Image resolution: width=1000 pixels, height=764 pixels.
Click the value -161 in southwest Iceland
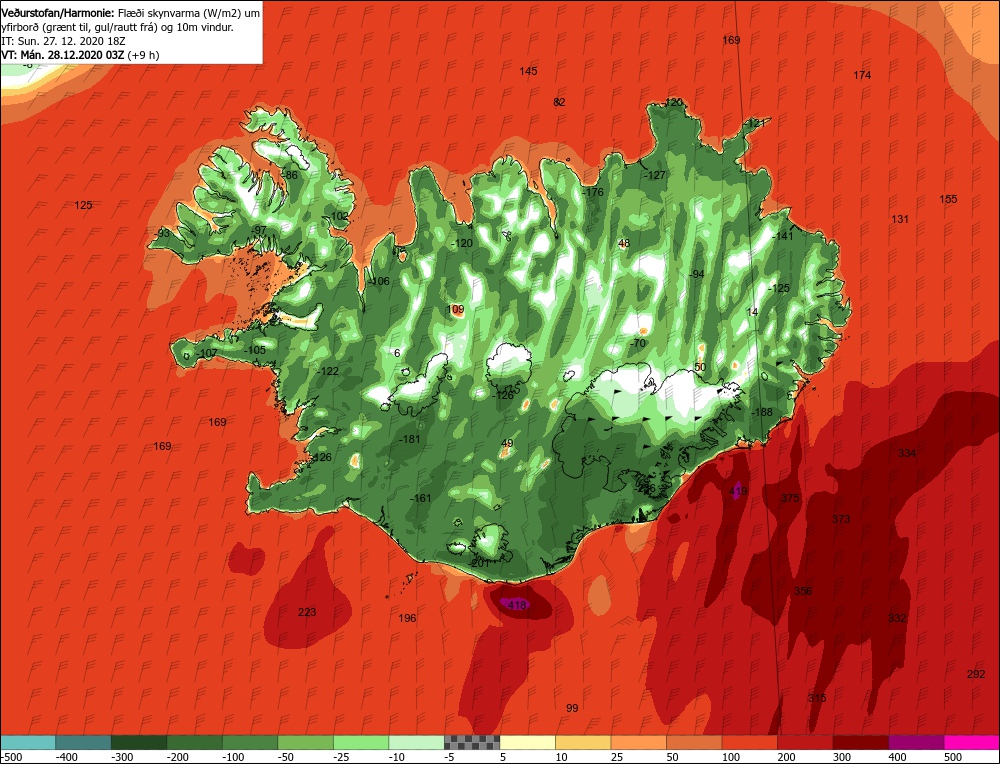coord(421,498)
